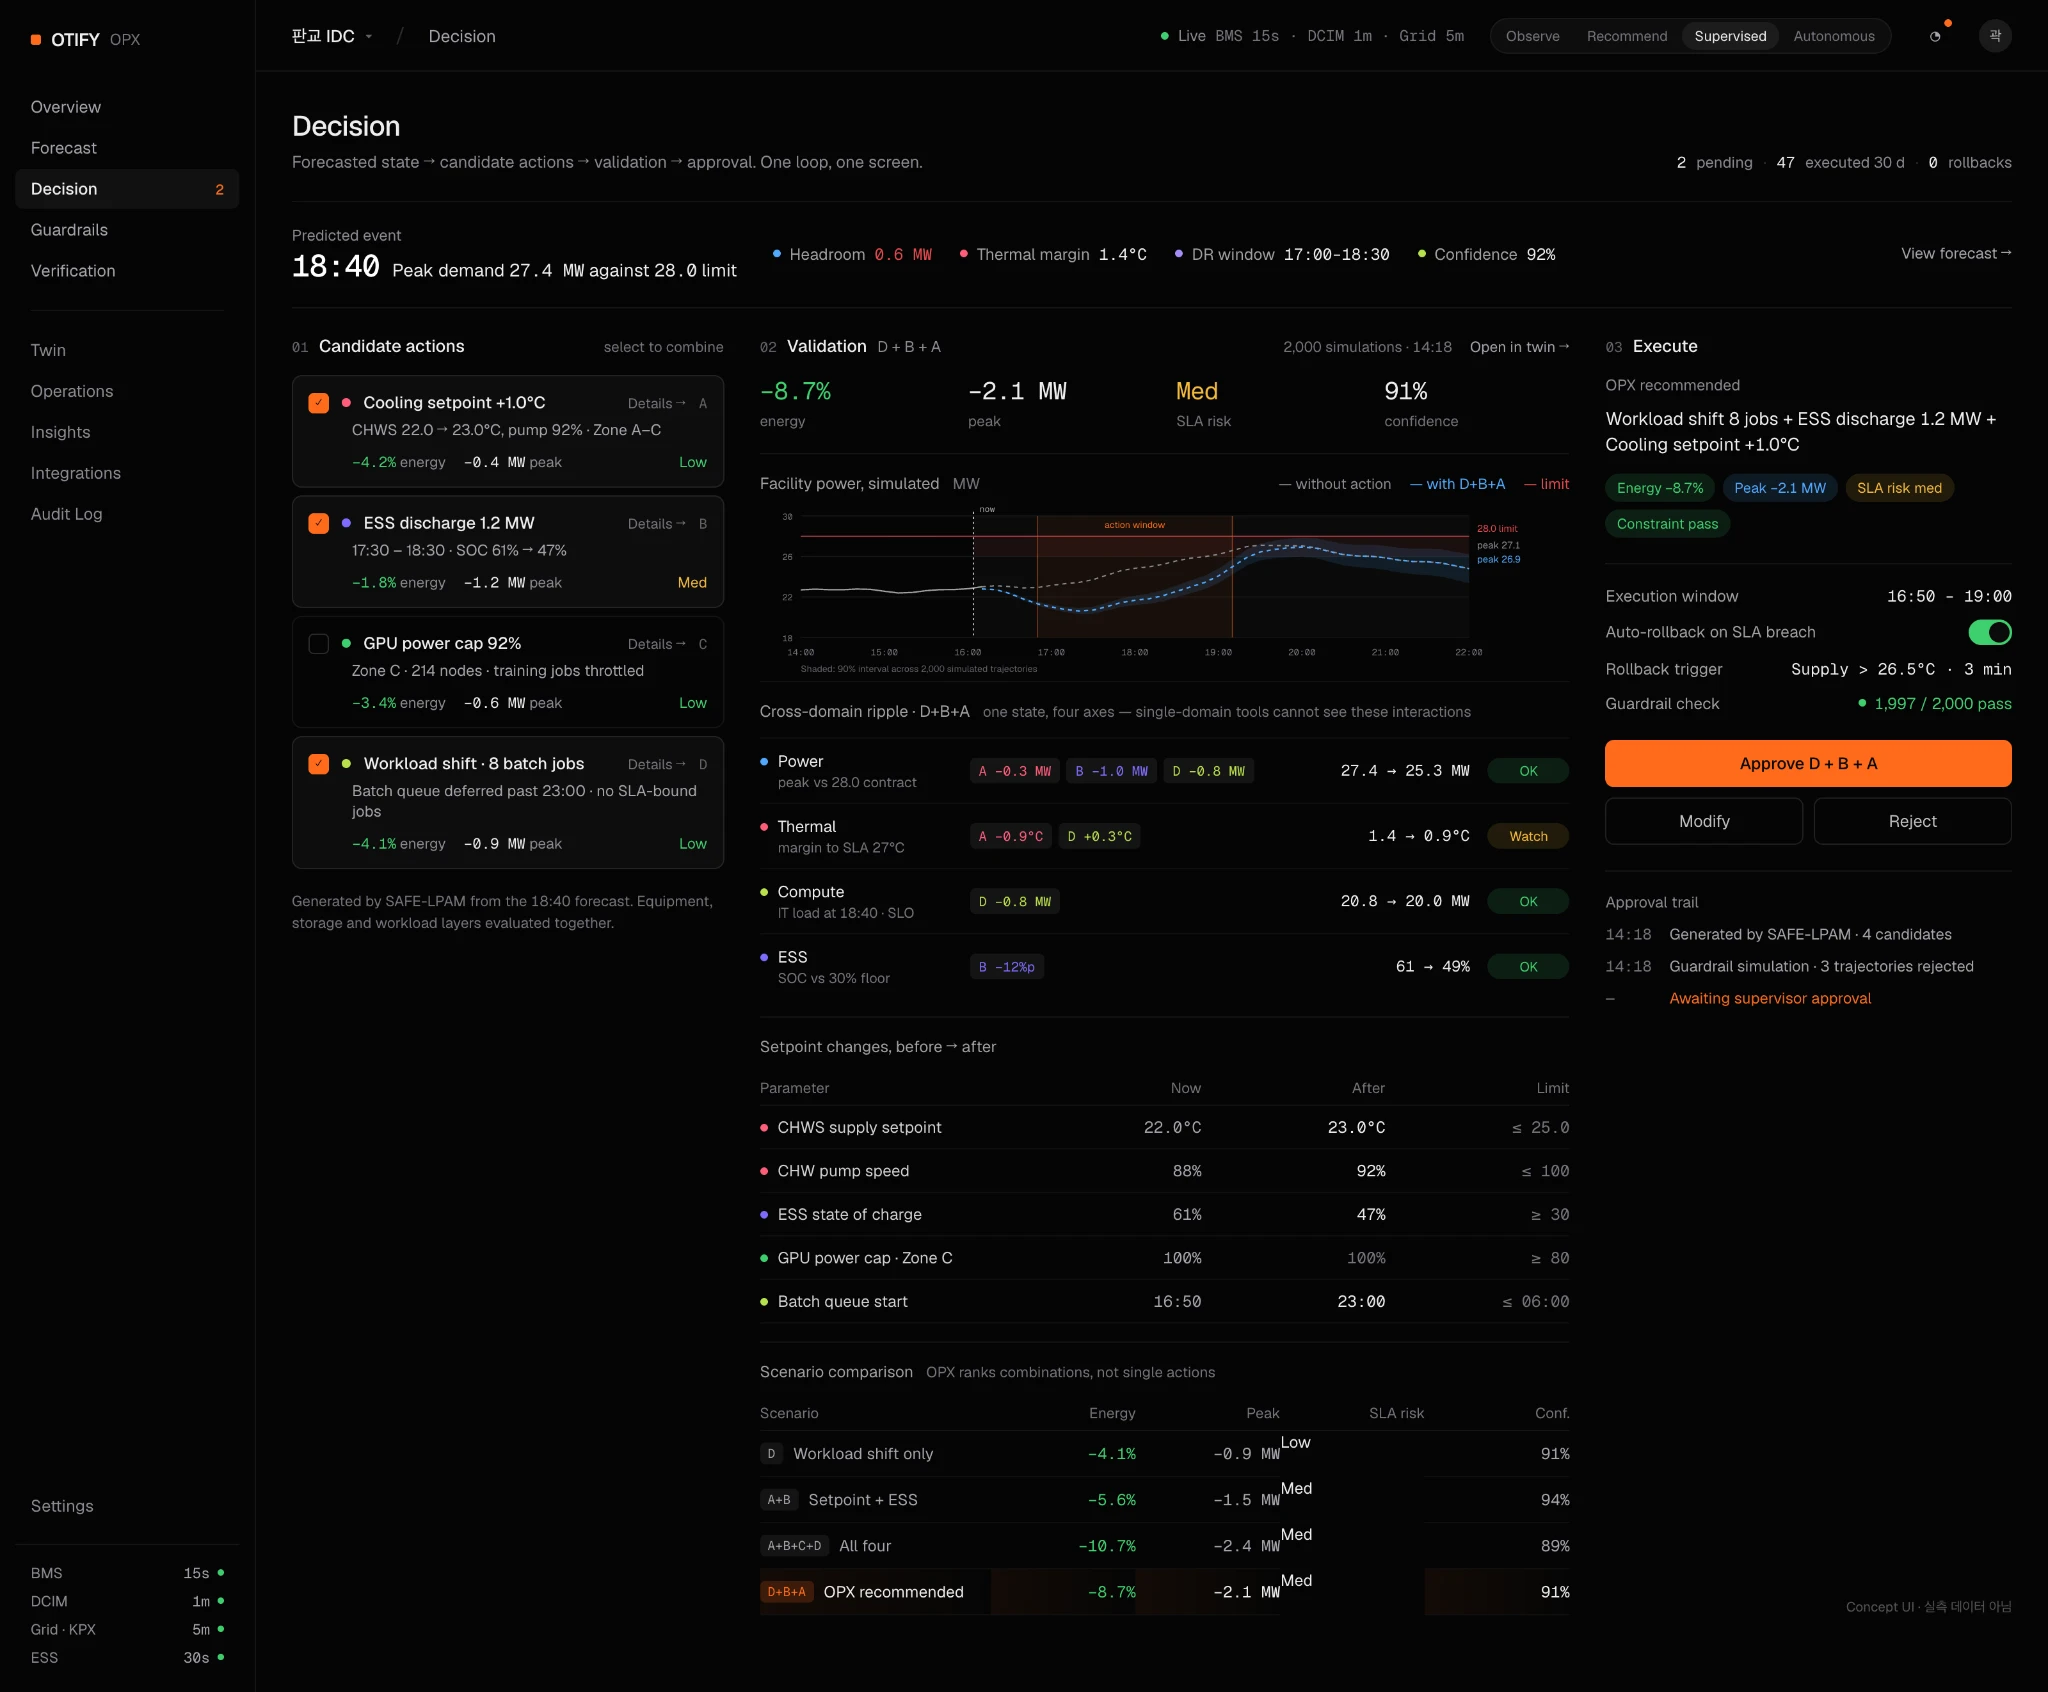This screenshot has height=1692, width=2048.
Task: Select the Workload shift only scenario row
Action: [1164, 1454]
